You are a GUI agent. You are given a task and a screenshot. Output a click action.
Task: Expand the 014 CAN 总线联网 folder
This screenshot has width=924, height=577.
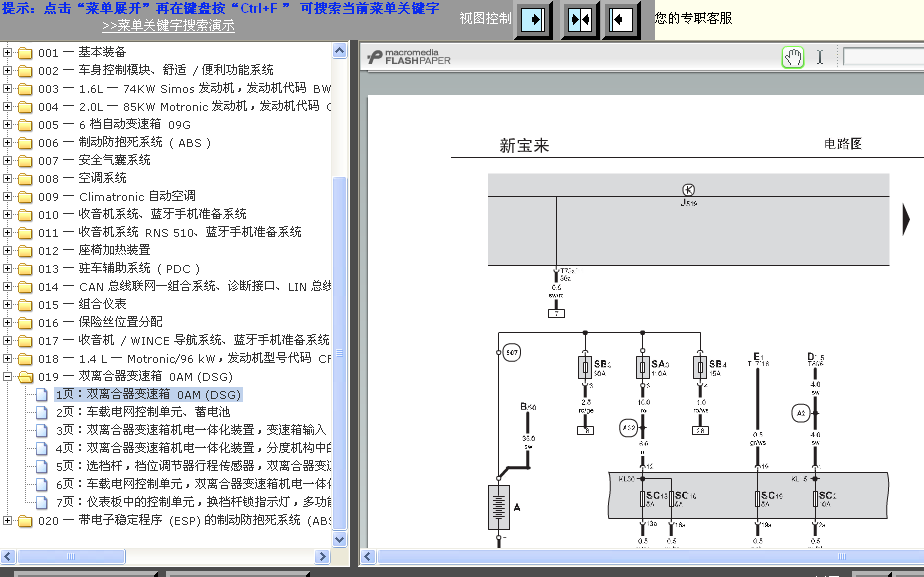8,286
